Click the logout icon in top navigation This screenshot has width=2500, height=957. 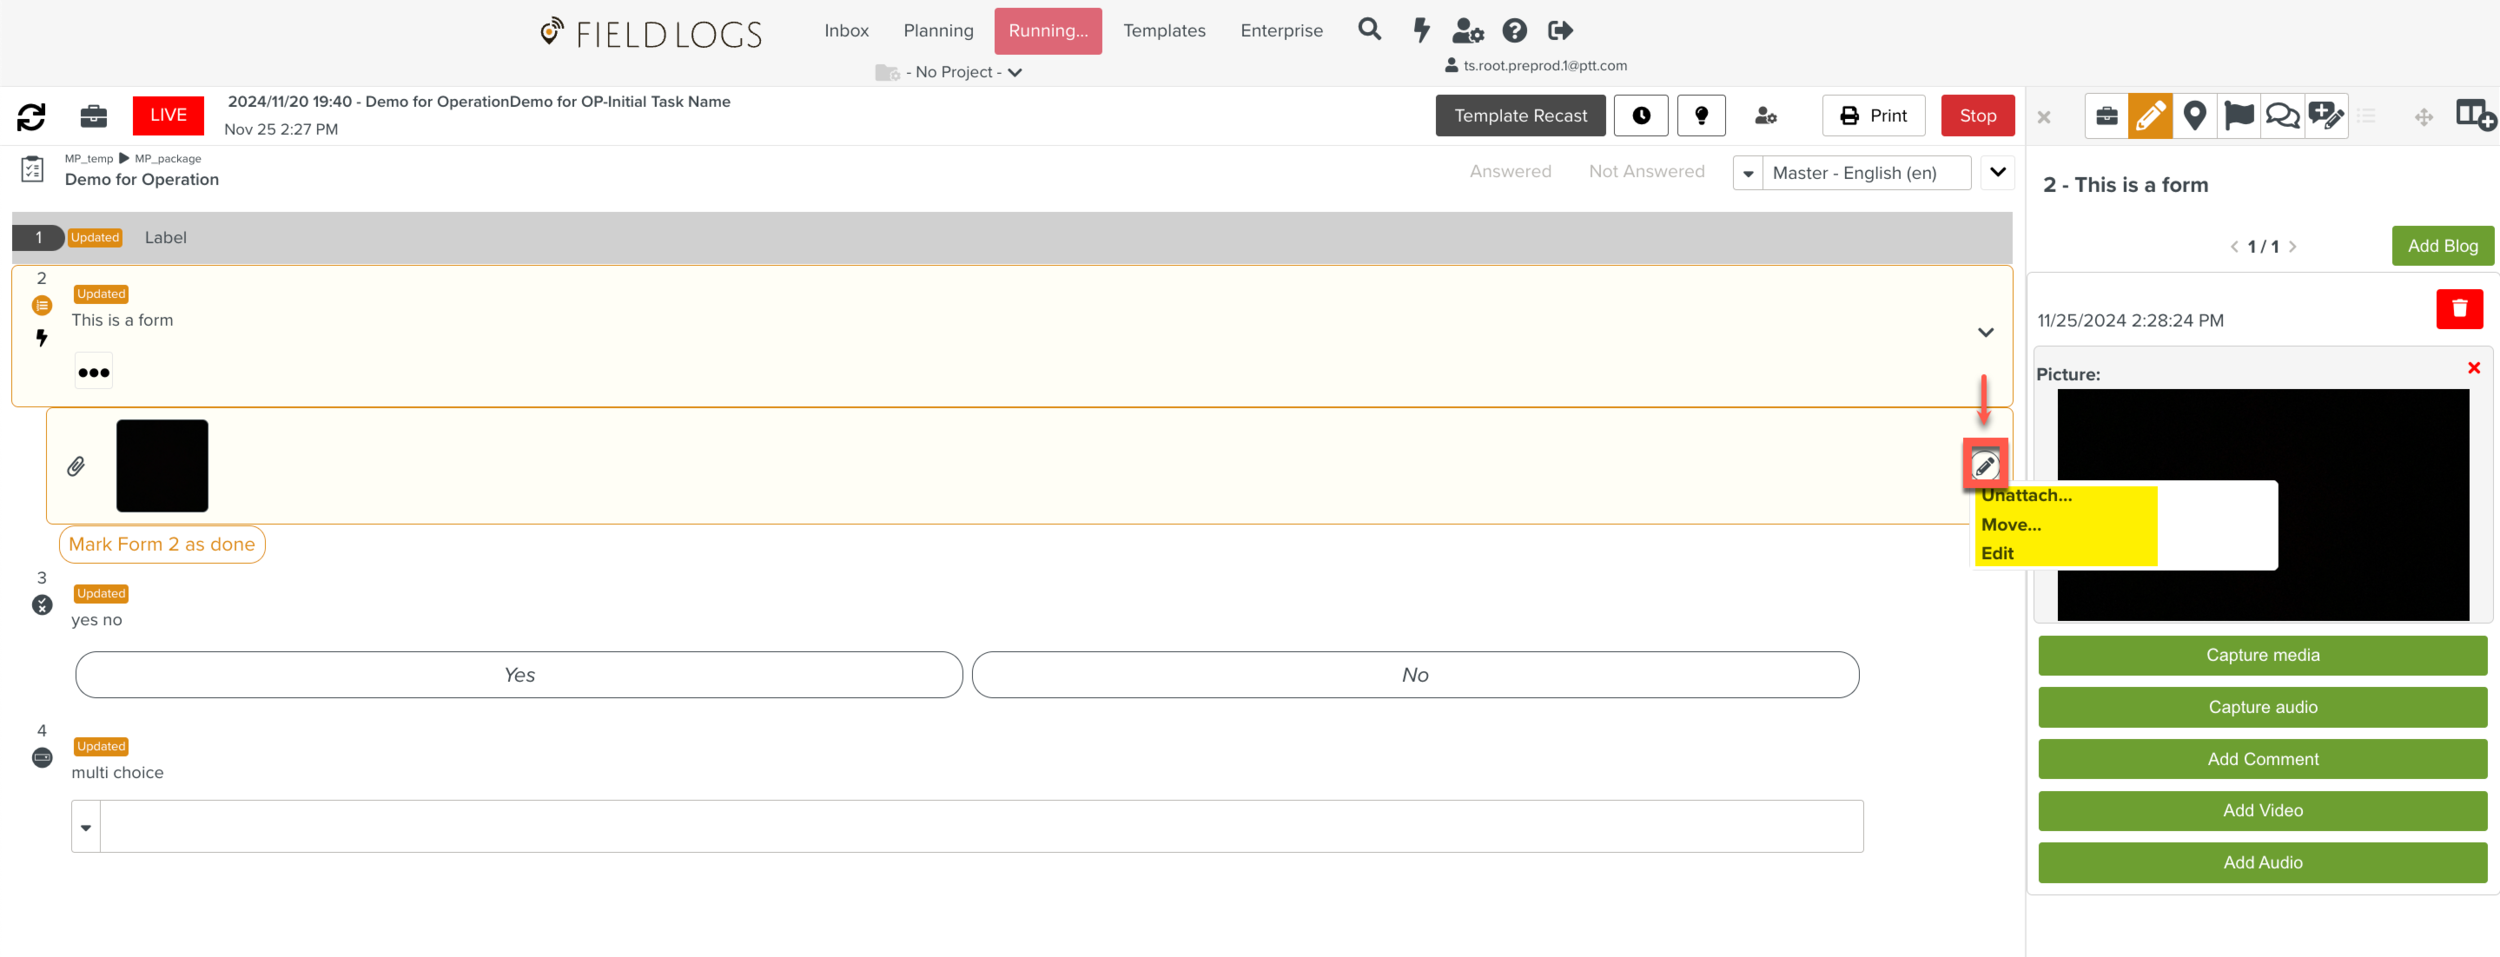[x=1560, y=31]
